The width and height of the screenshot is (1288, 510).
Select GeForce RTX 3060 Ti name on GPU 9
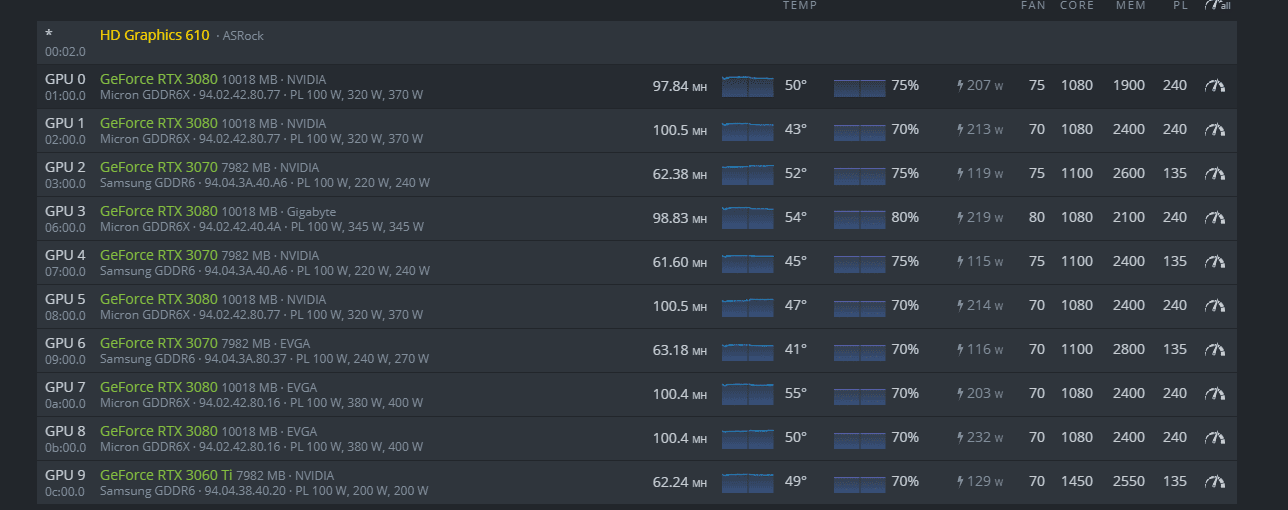(x=167, y=475)
